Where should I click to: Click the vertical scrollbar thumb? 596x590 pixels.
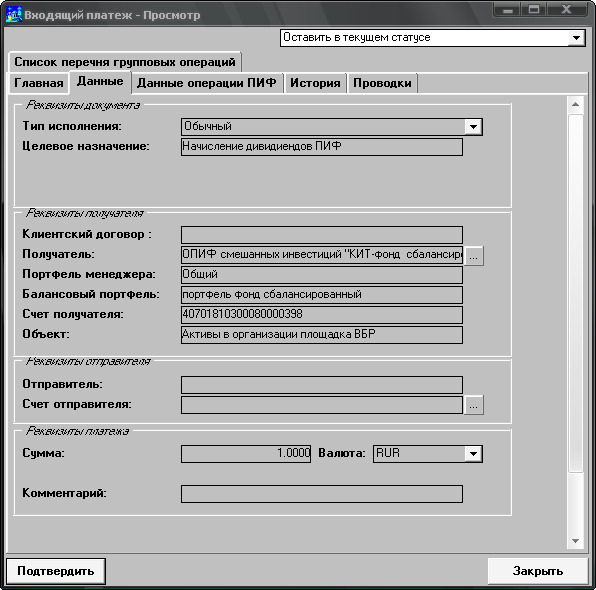(x=575, y=293)
